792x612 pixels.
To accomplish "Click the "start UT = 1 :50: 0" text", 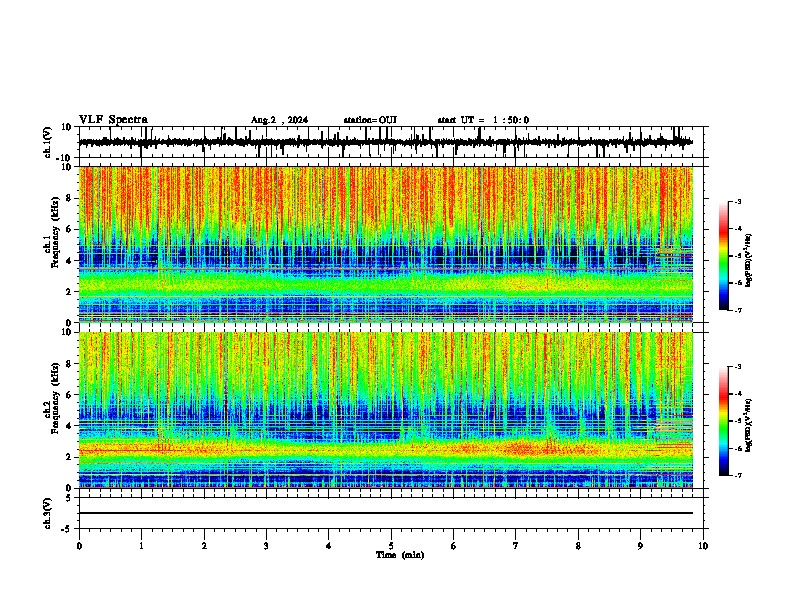I will pyautogui.click(x=483, y=120).
